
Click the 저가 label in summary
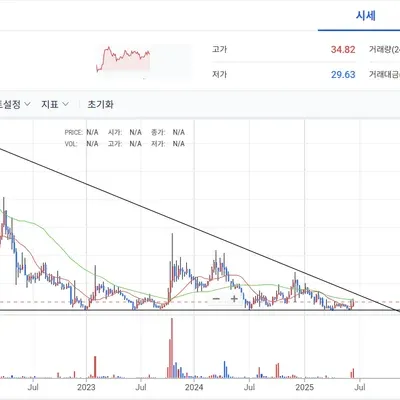coord(219,74)
